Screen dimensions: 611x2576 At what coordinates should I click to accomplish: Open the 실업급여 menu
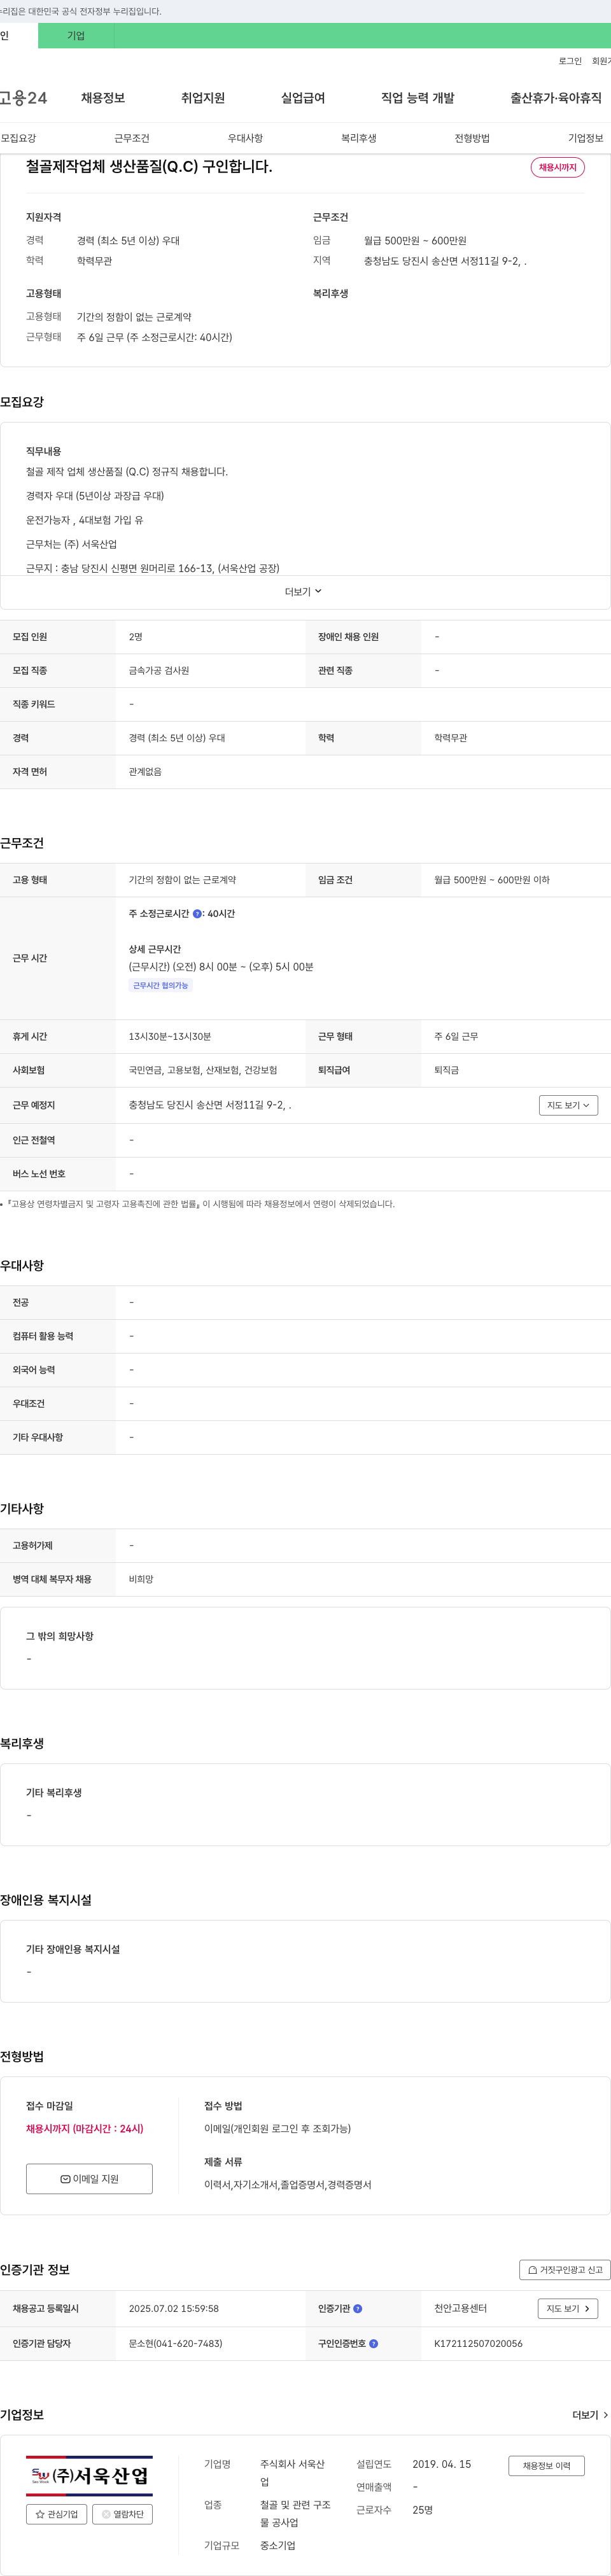click(x=303, y=98)
